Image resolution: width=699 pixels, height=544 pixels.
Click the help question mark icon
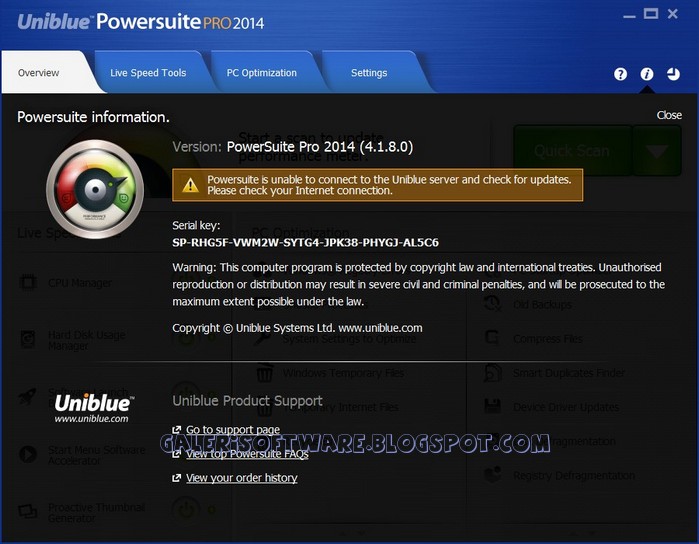point(620,74)
